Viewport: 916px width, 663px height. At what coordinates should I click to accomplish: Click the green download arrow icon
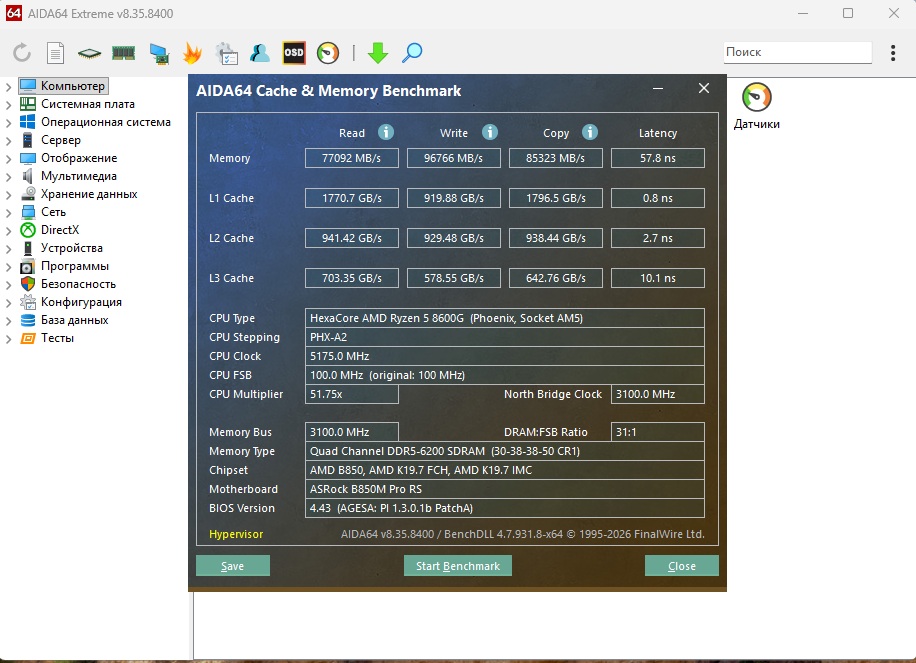378,53
